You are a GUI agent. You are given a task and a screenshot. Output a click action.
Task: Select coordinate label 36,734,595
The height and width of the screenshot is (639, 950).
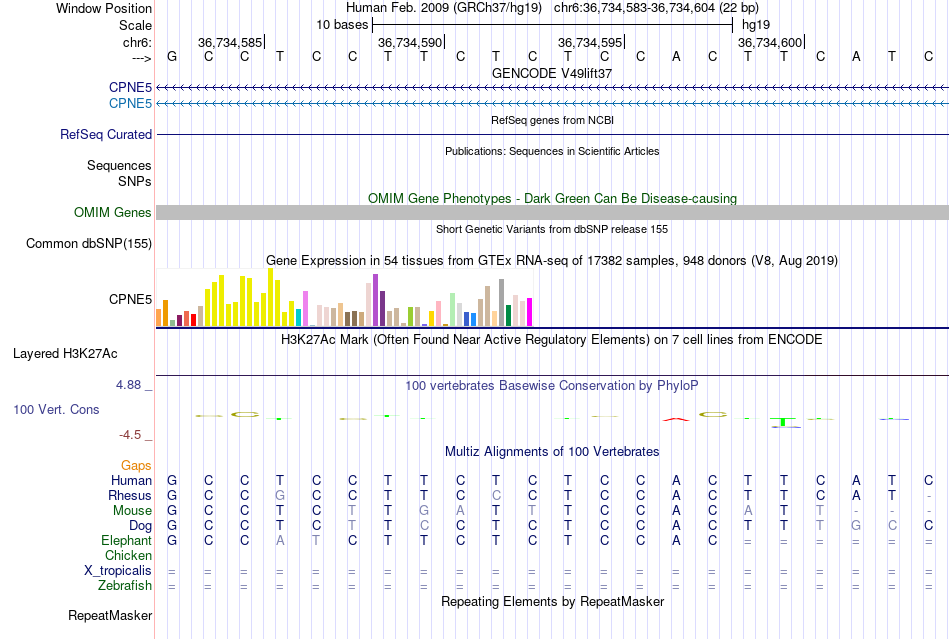590,42
